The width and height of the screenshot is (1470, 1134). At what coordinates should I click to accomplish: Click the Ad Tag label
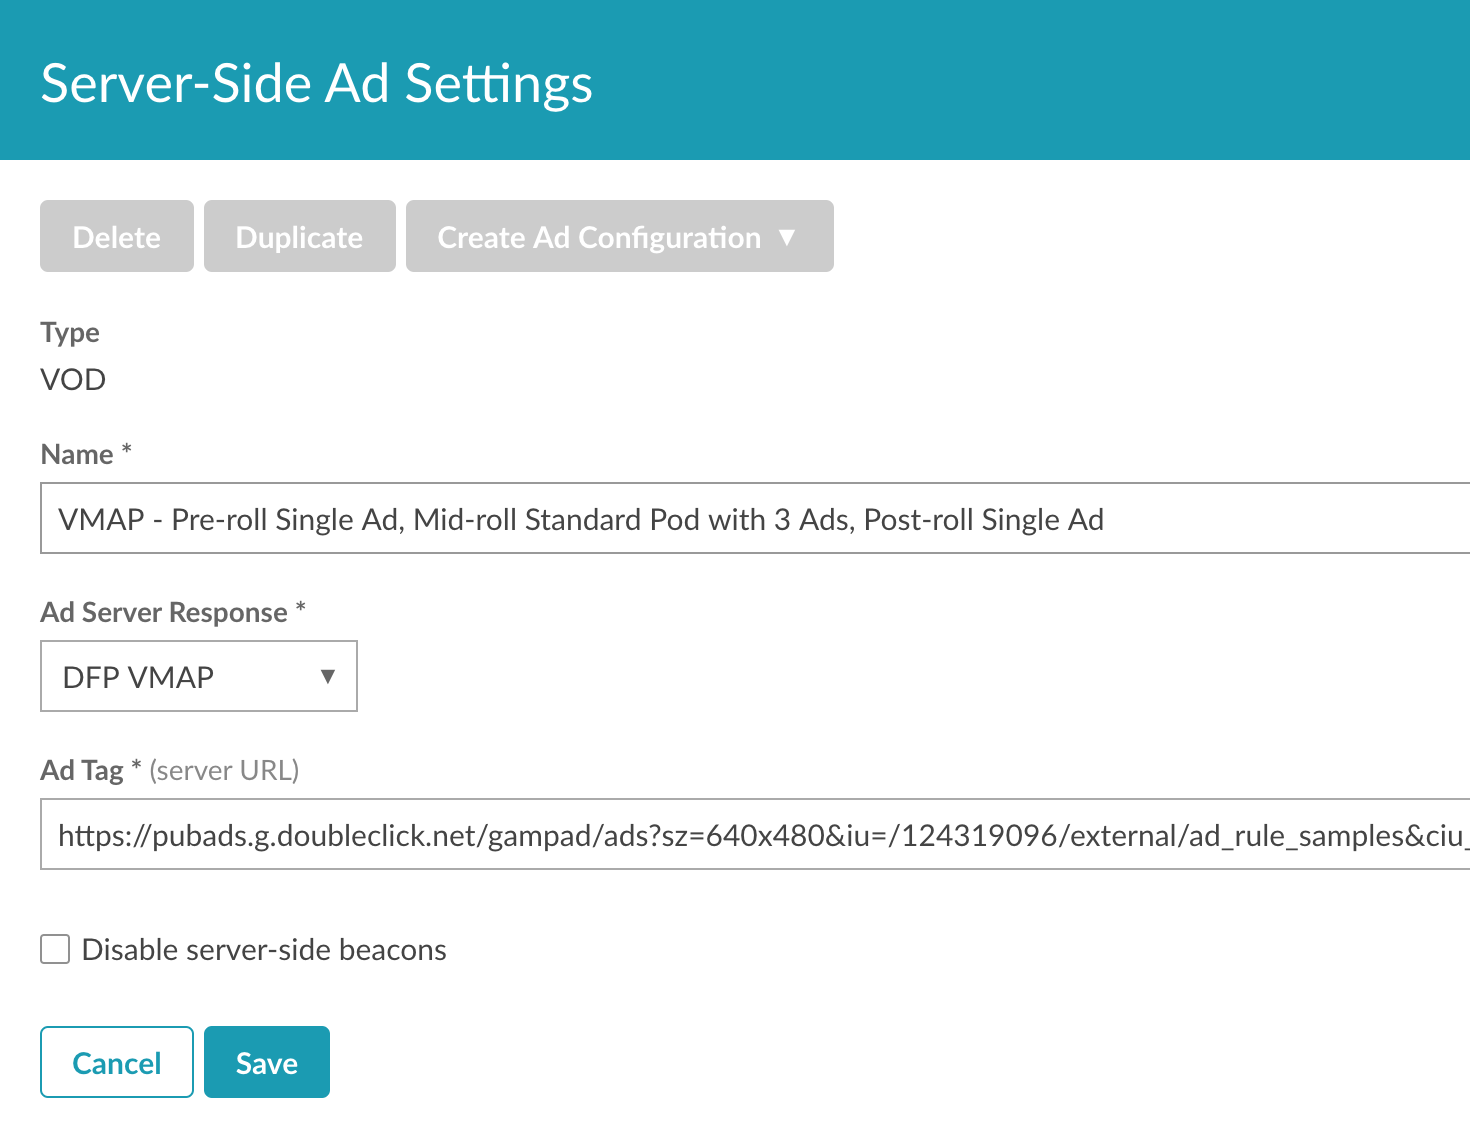[82, 771]
